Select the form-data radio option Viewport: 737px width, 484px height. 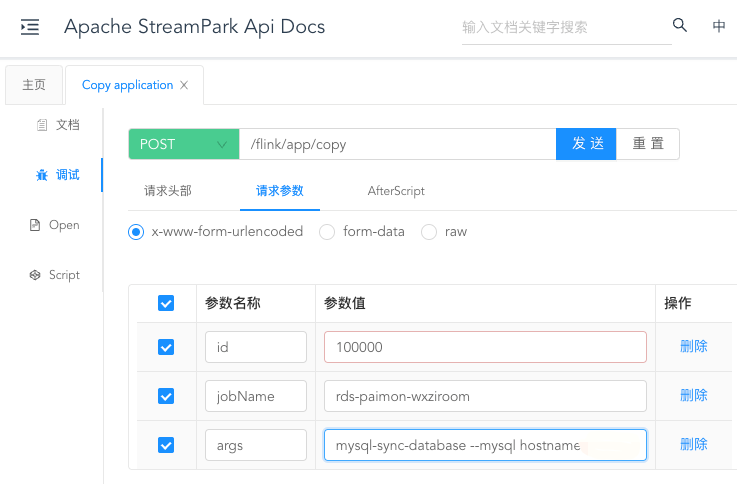coord(326,232)
